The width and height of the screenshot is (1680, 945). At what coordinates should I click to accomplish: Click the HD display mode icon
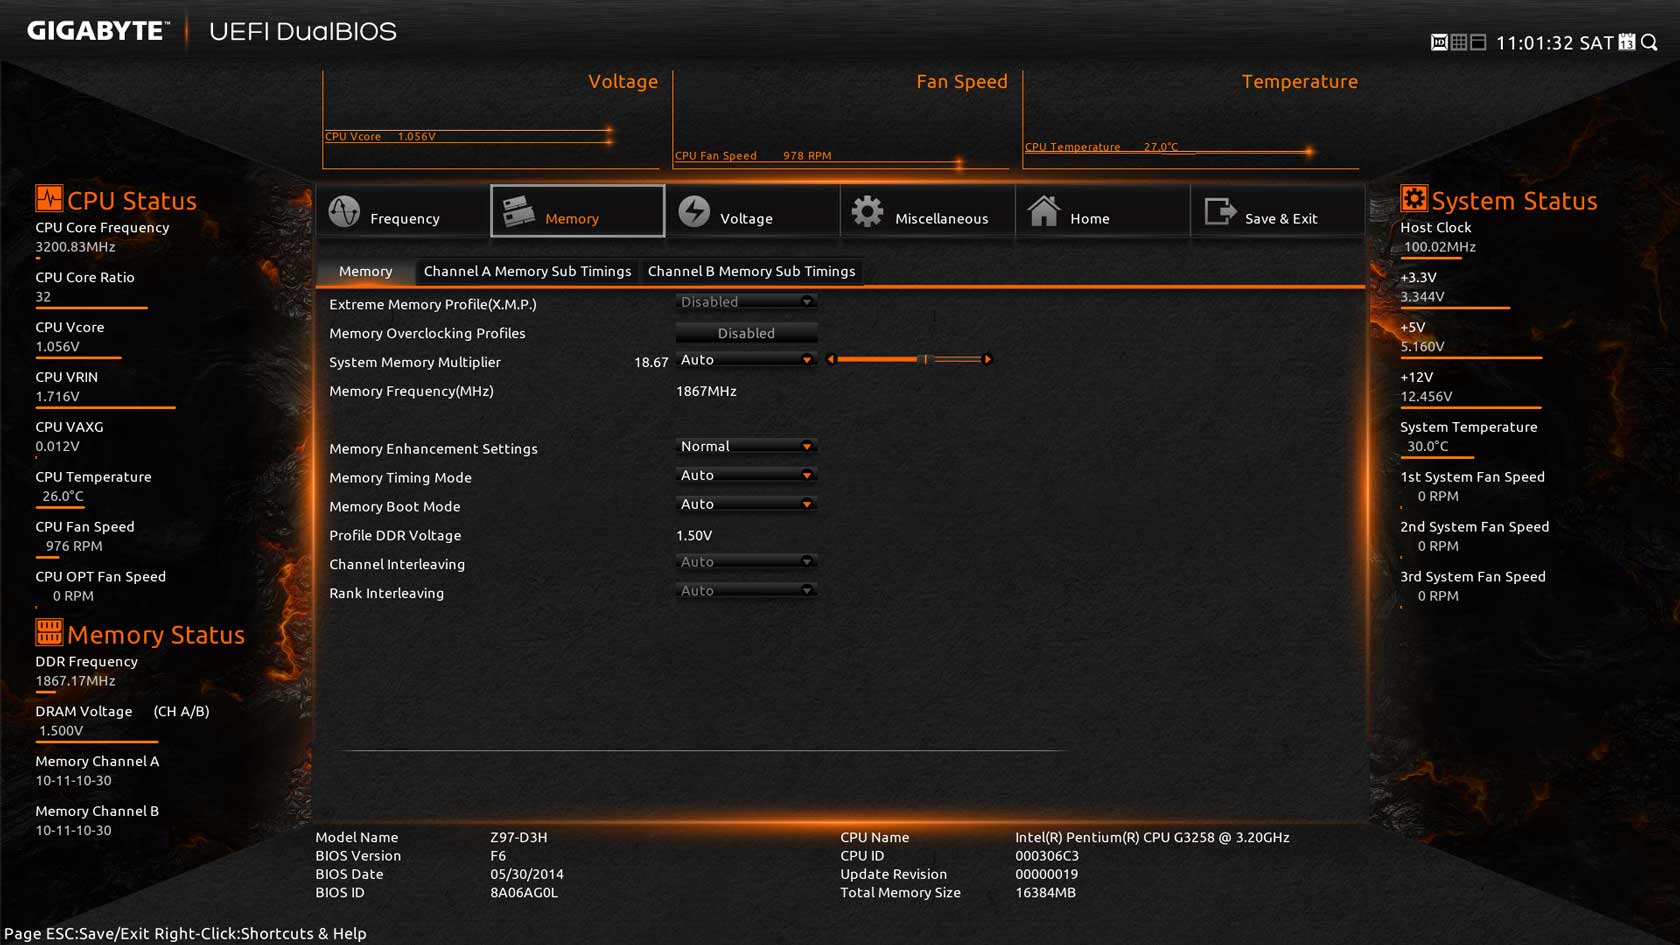click(1439, 42)
